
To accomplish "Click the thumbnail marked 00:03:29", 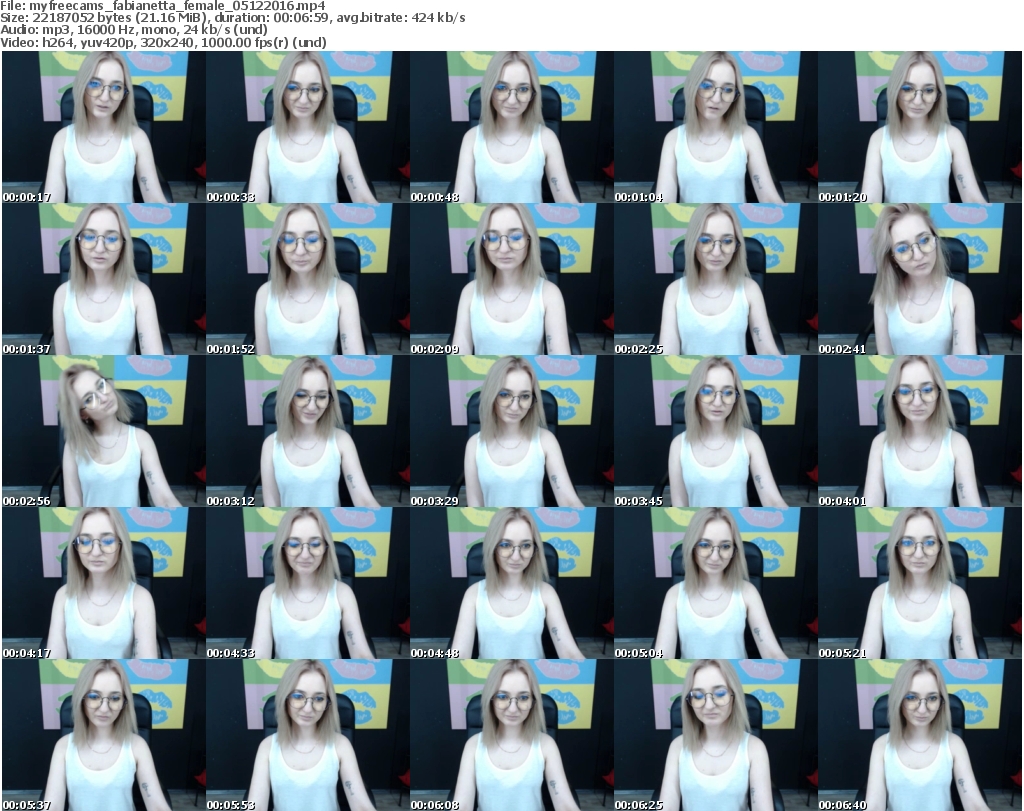I will pyautogui.click(x=511, y=431).
